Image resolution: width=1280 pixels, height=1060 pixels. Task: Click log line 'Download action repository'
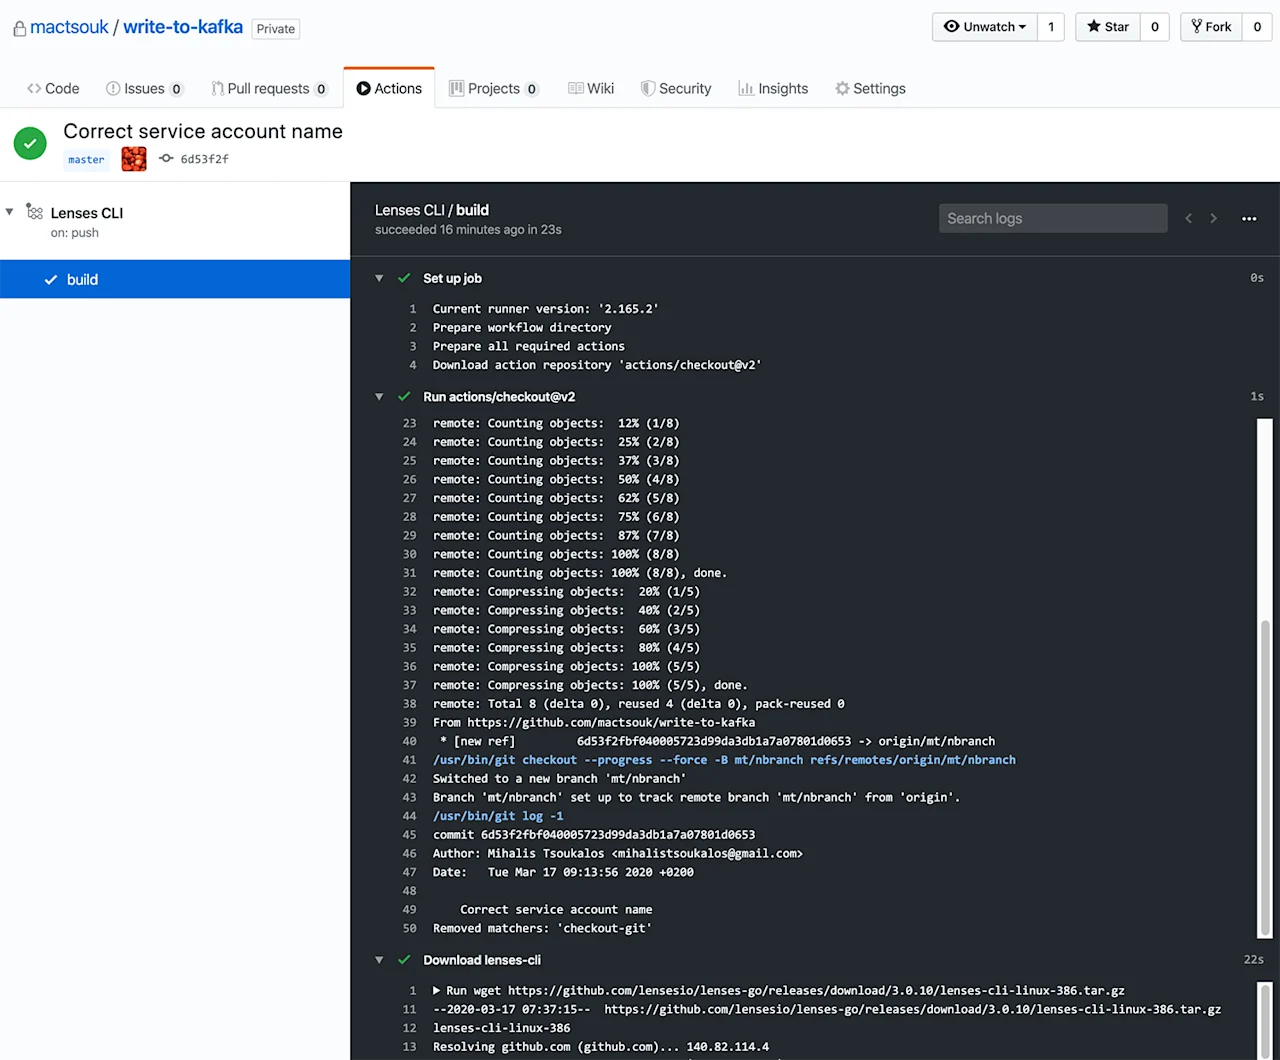pos(597,365)
